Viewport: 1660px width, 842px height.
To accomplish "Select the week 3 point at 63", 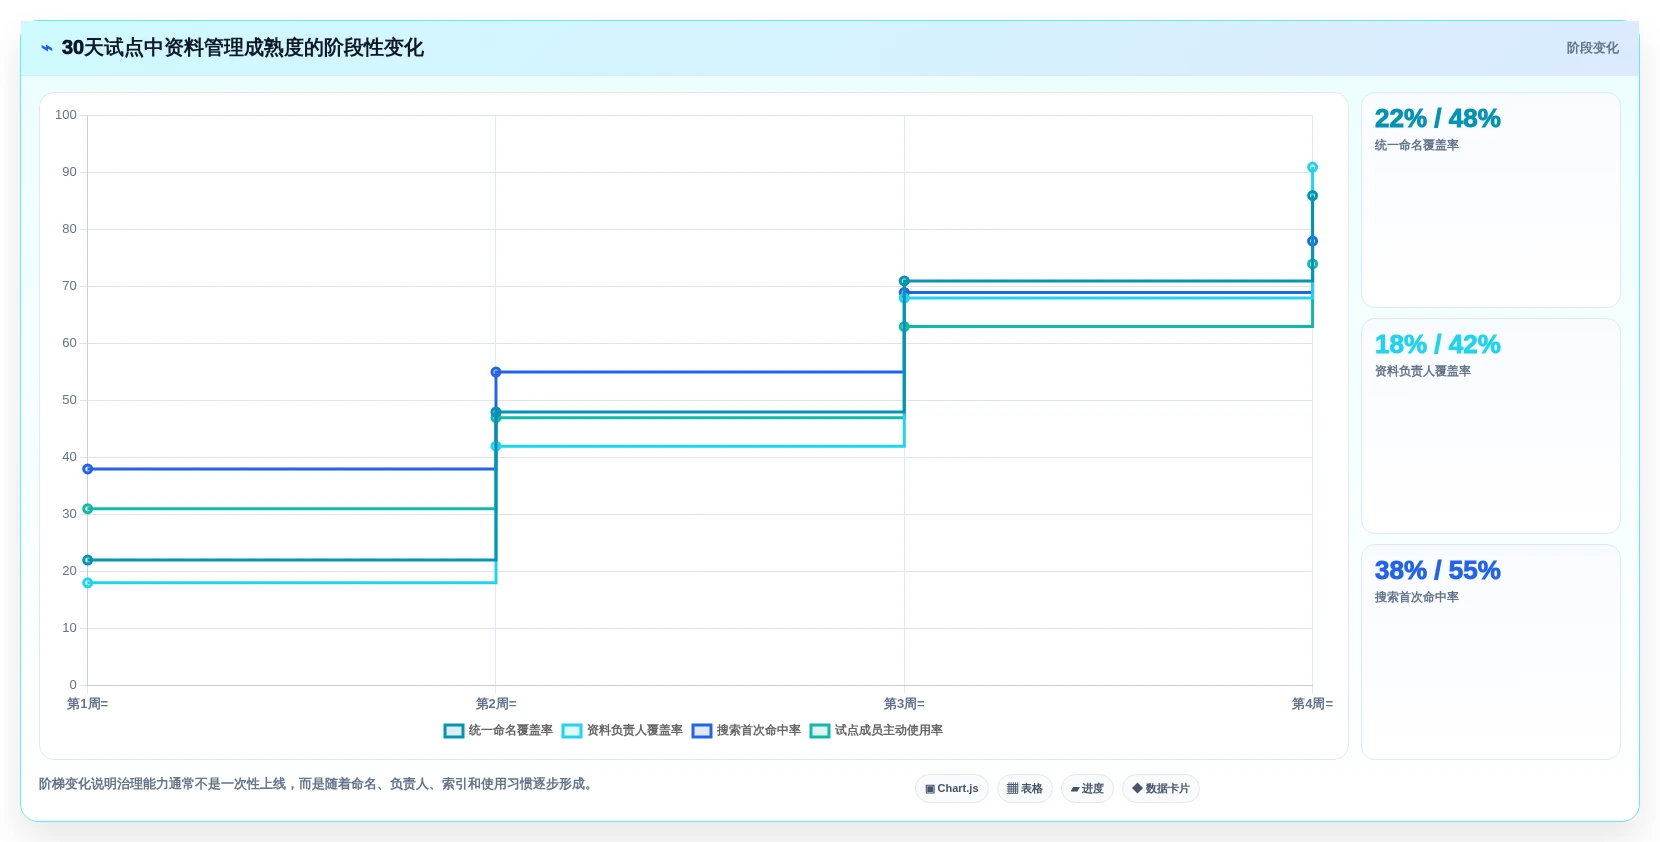I will point(904,327).
